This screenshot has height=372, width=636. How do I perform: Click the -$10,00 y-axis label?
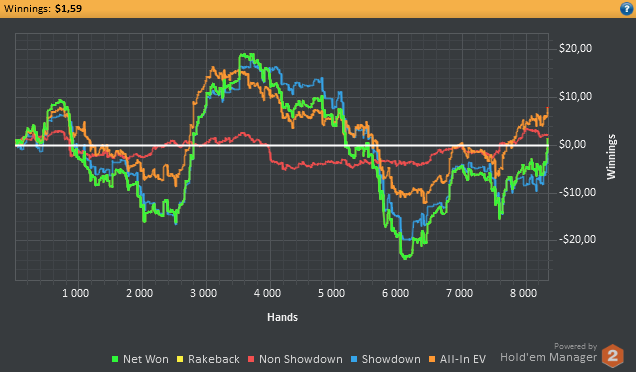coord(577,192)
